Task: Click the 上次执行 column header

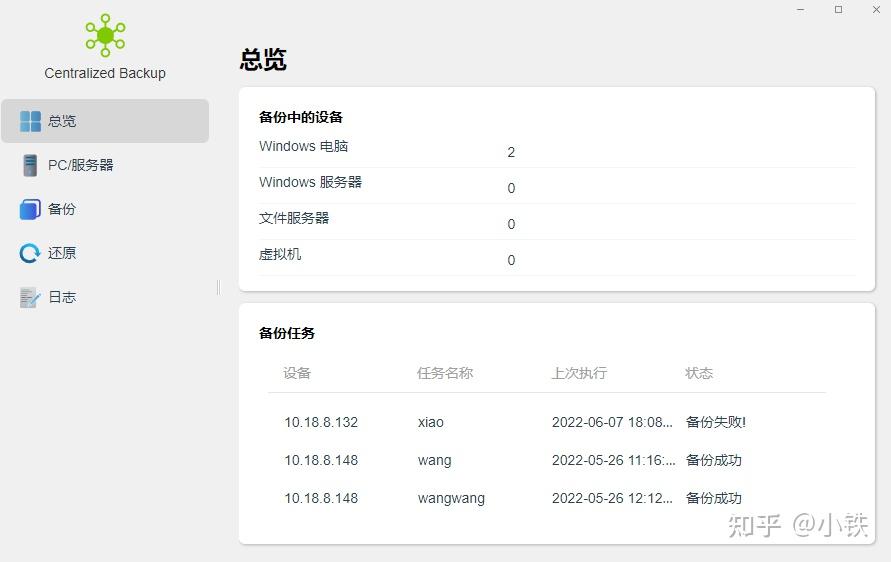Action: pyautogui.click(x=580, y=373)
